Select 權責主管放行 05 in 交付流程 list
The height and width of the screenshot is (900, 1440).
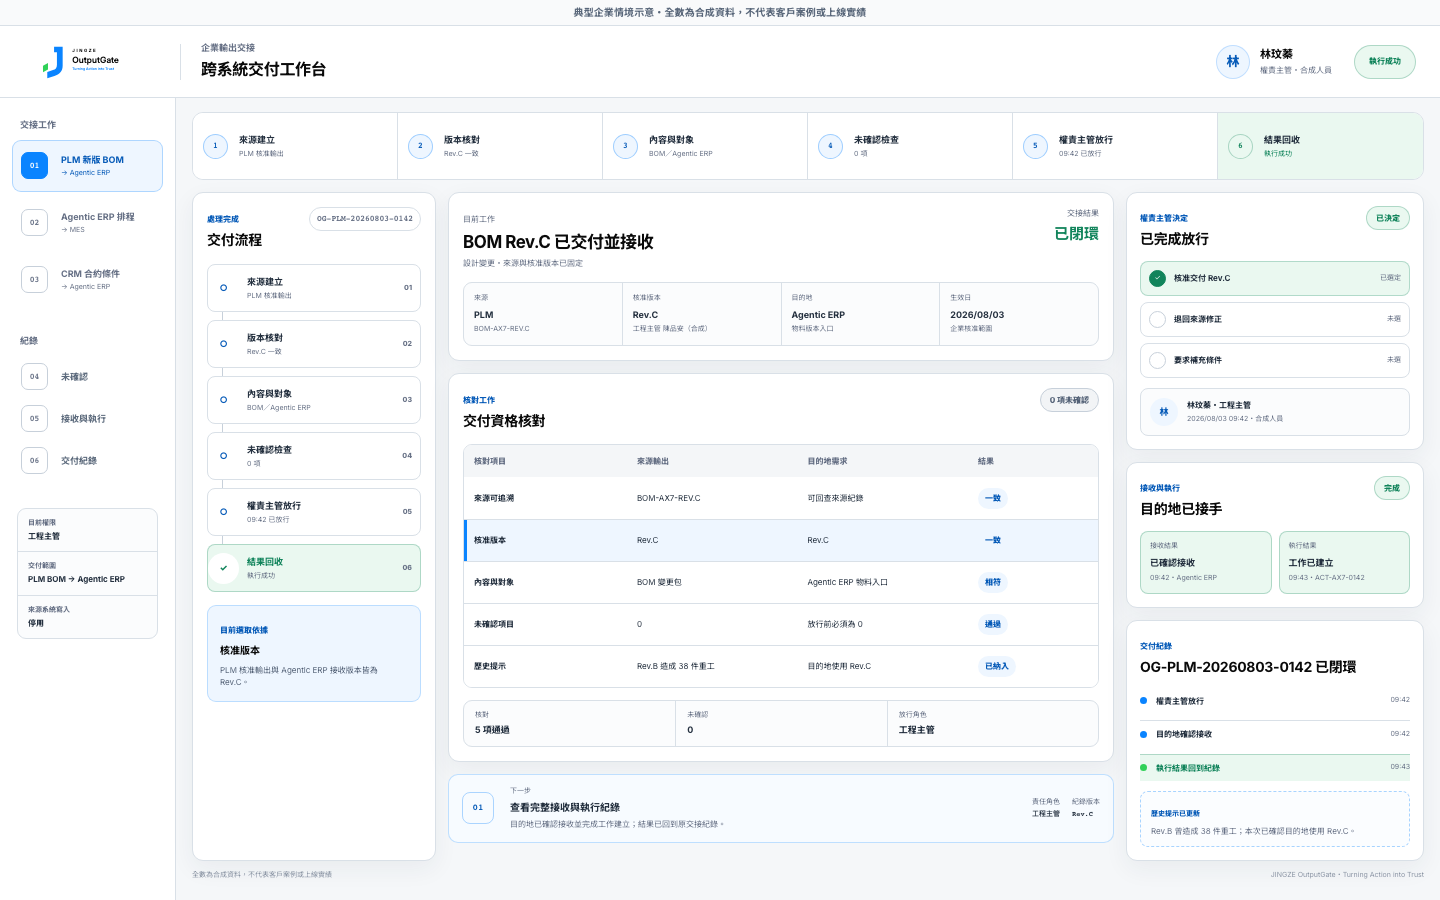(x=314, y=512)
